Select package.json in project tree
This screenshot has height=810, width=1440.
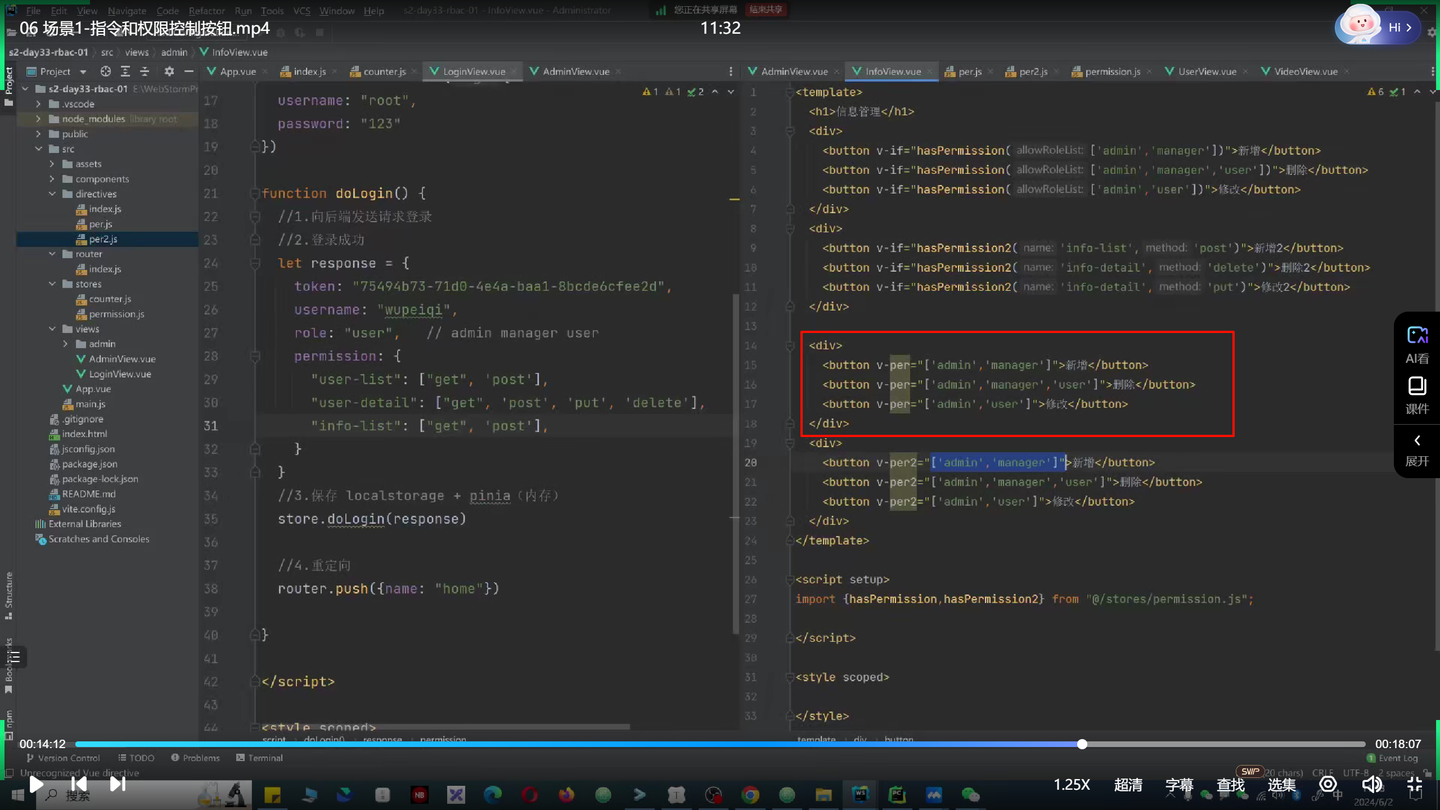pos(89,464)
